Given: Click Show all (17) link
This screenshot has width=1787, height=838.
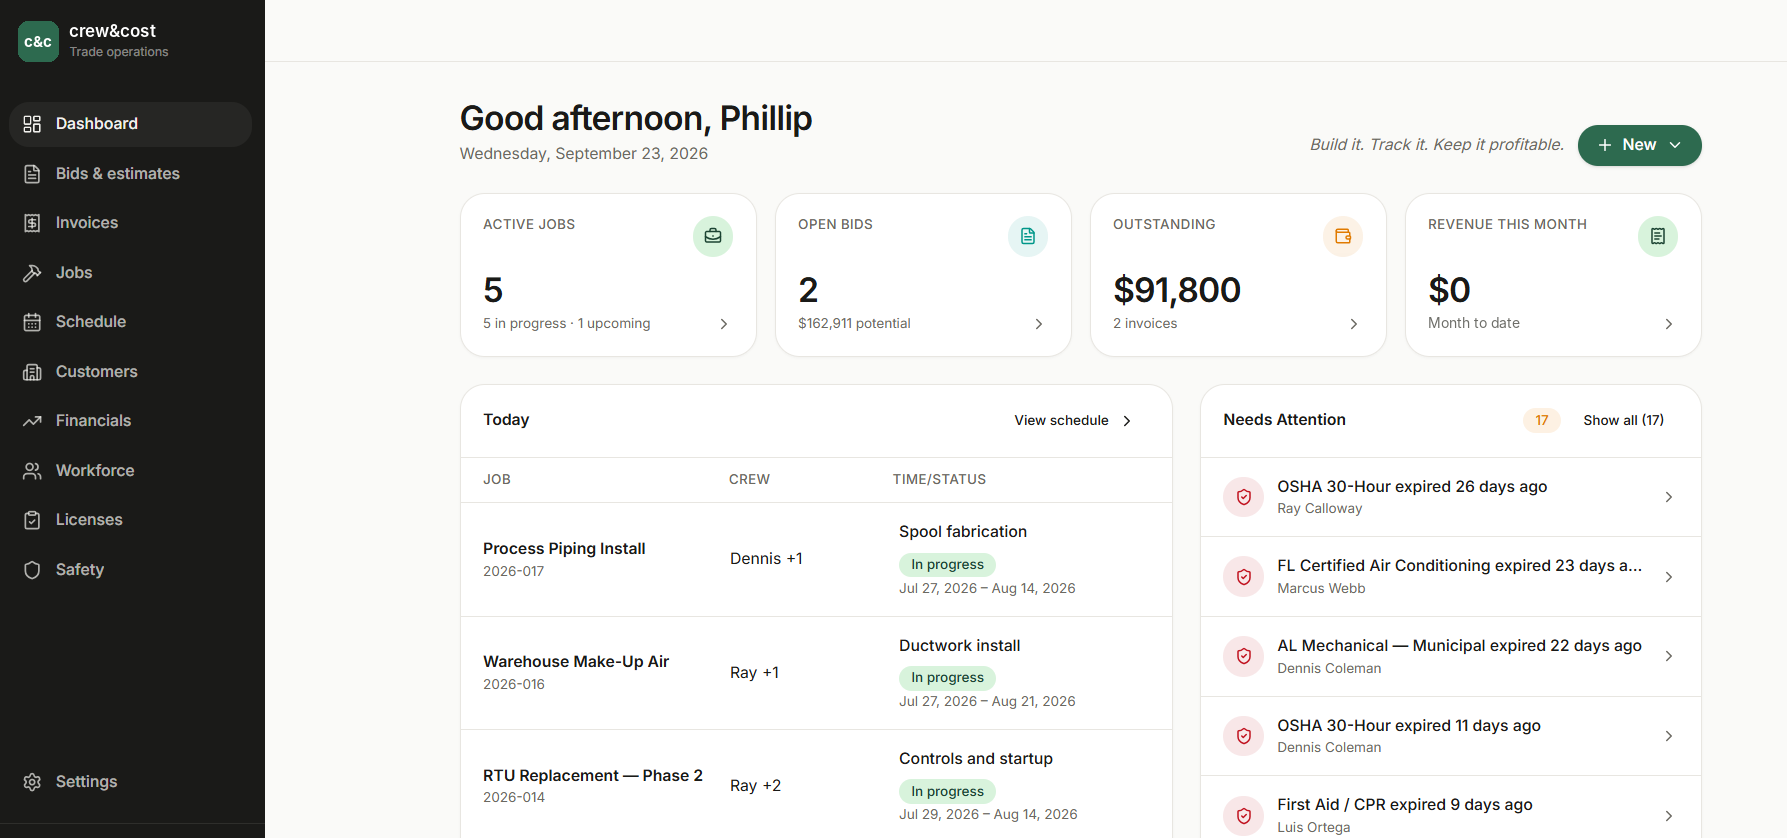Looking at the screenshot, I should click(x=1624, y=420).
